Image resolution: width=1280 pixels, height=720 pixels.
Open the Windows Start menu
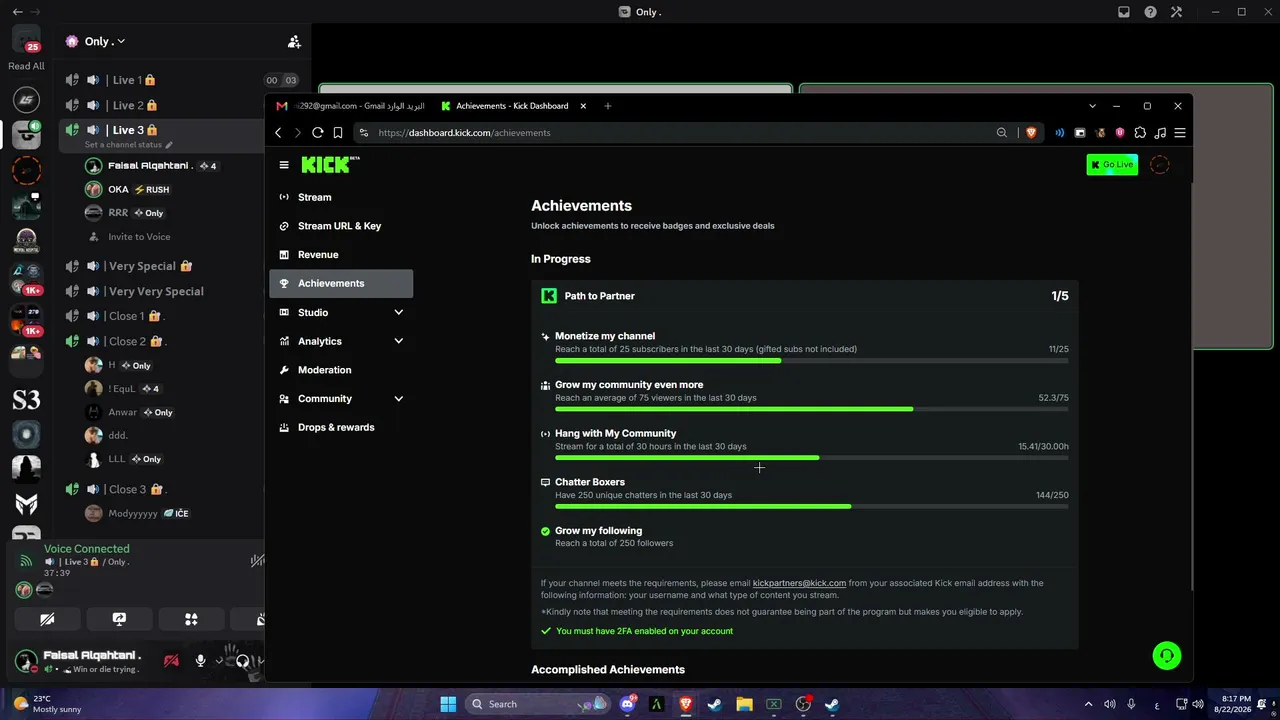click(448, 704)
